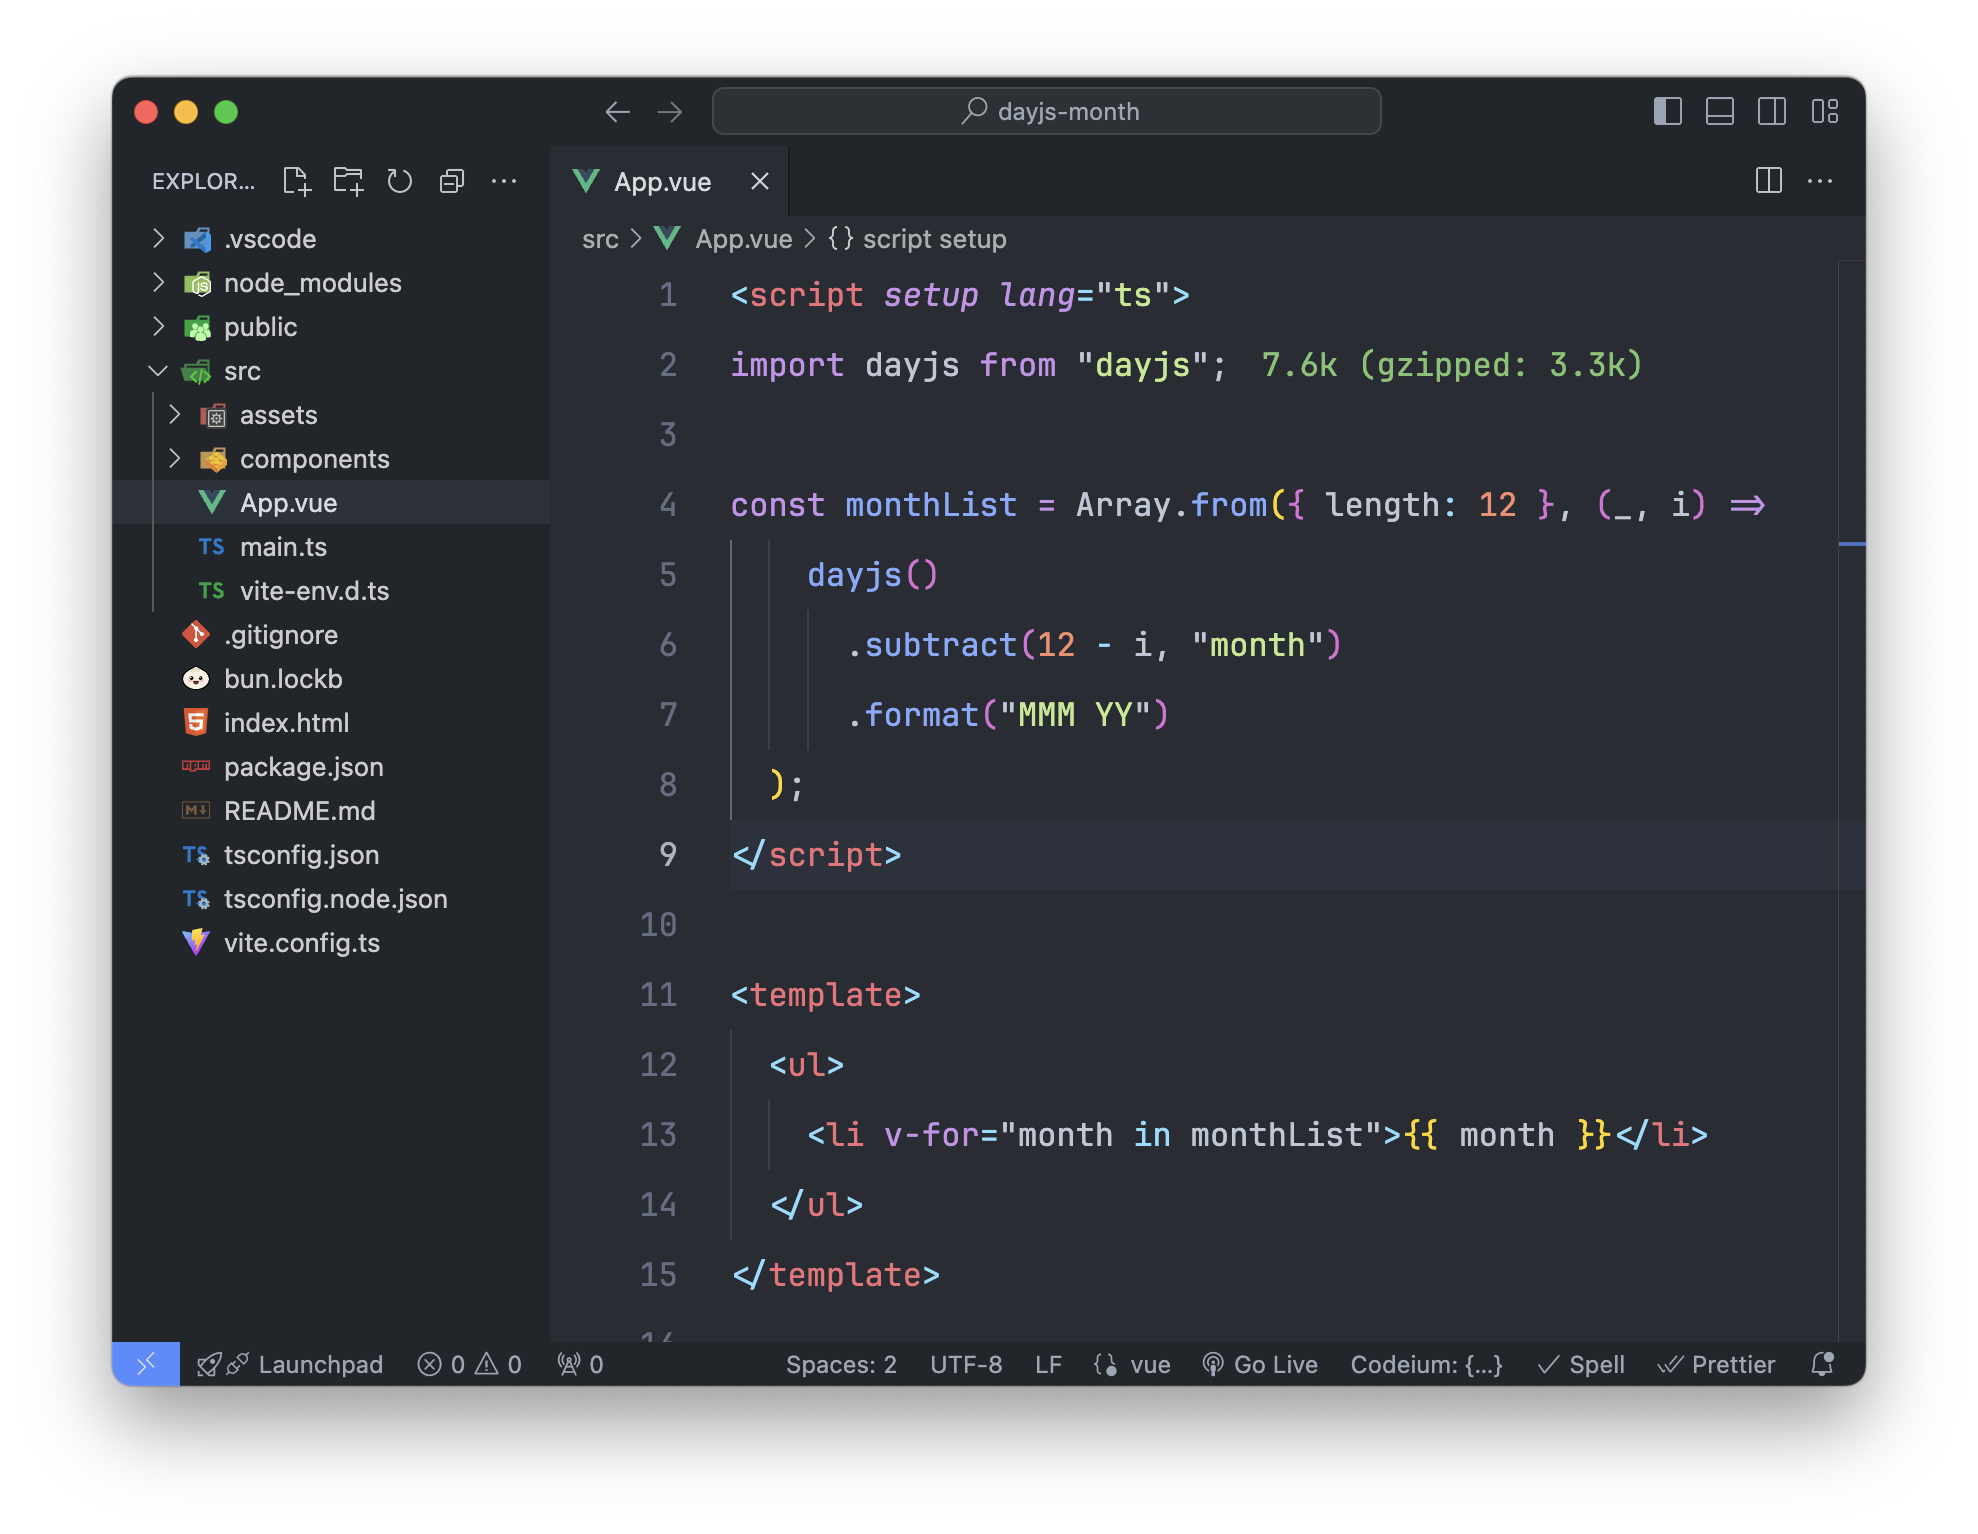Change indentation via Spaces: 2
The height and width of the screenshot is (1534, 1978).
point(841,1364)
